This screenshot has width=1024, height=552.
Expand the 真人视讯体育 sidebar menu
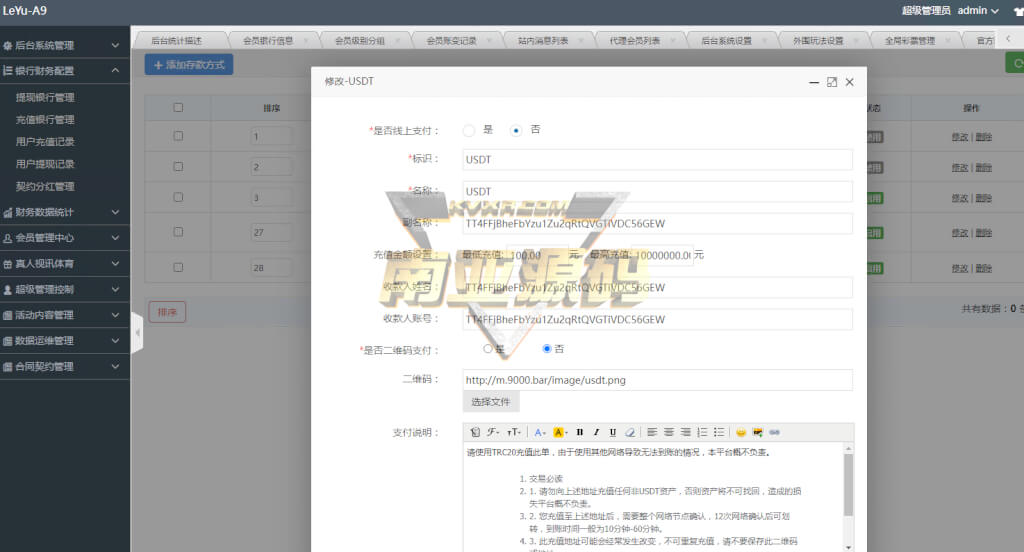pos(65,264)
